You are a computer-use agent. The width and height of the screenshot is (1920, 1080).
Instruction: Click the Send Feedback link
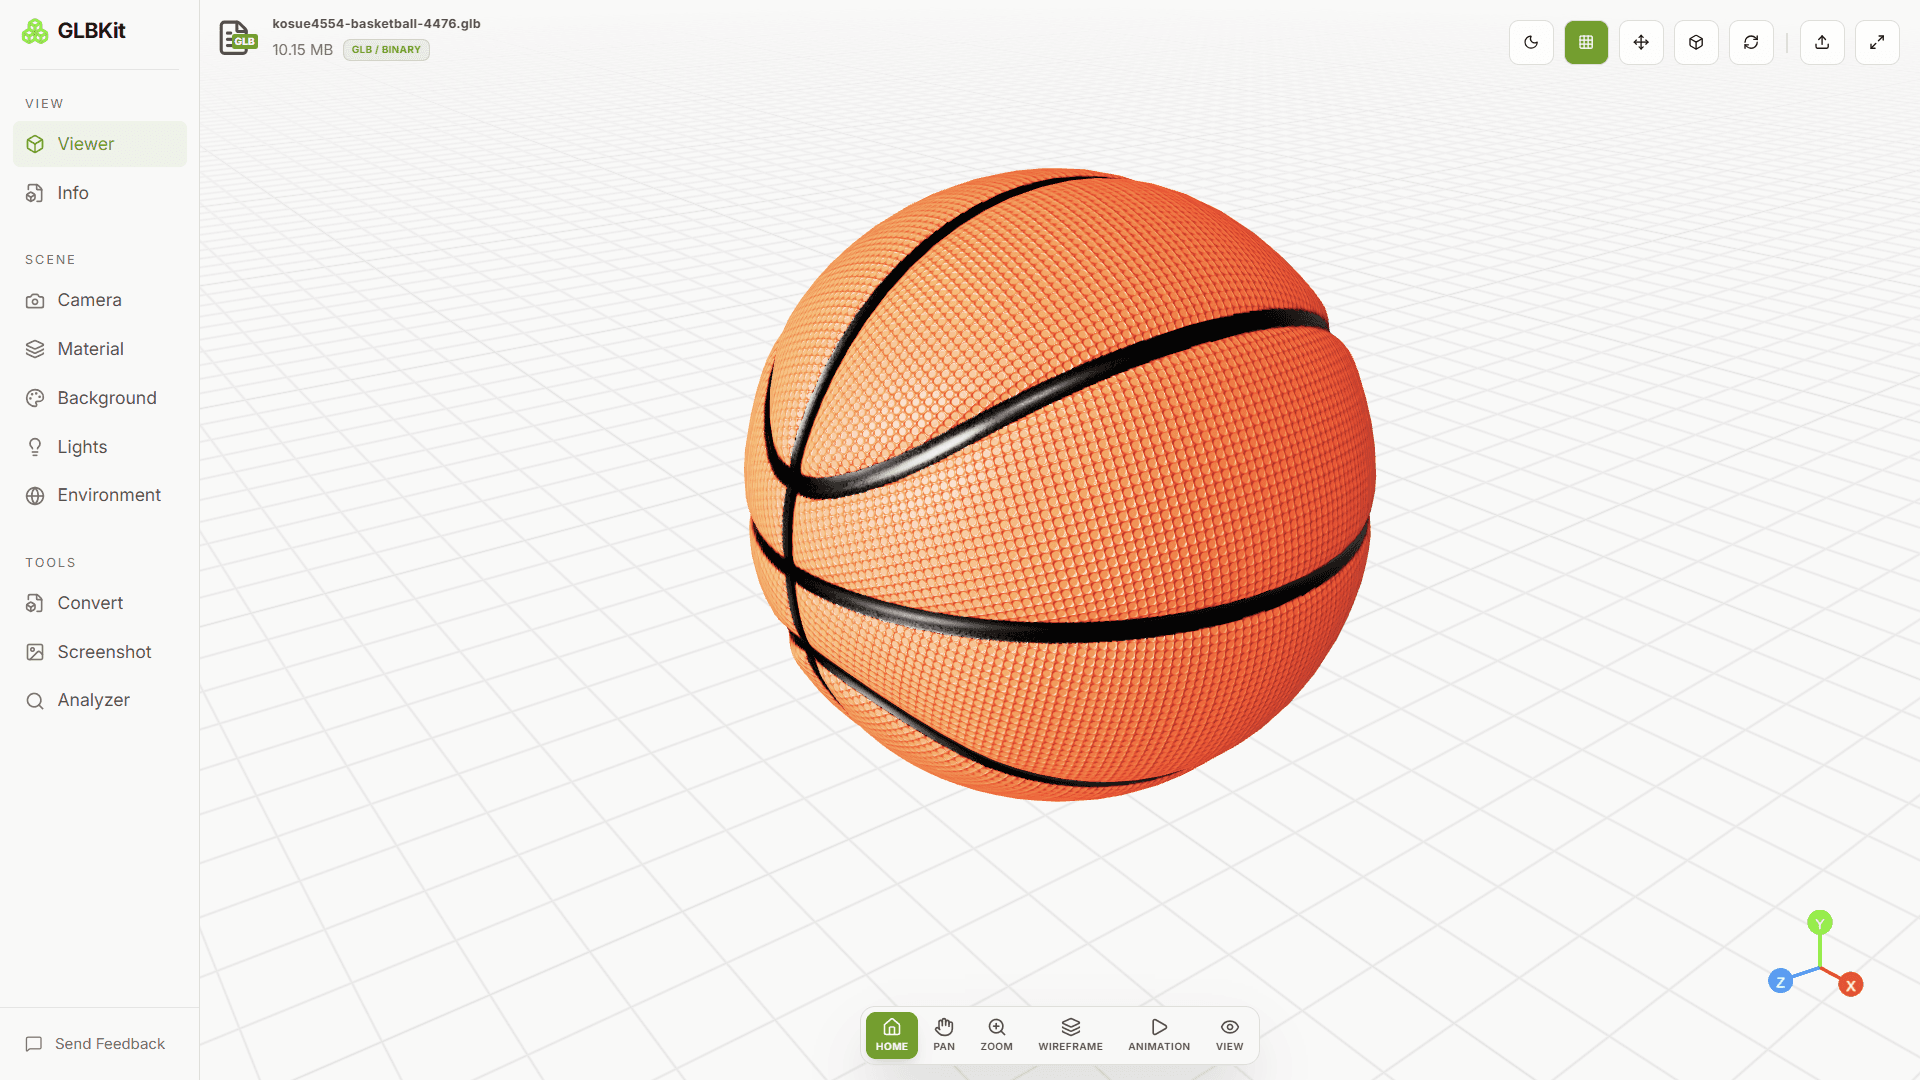tap(96, 1044)
